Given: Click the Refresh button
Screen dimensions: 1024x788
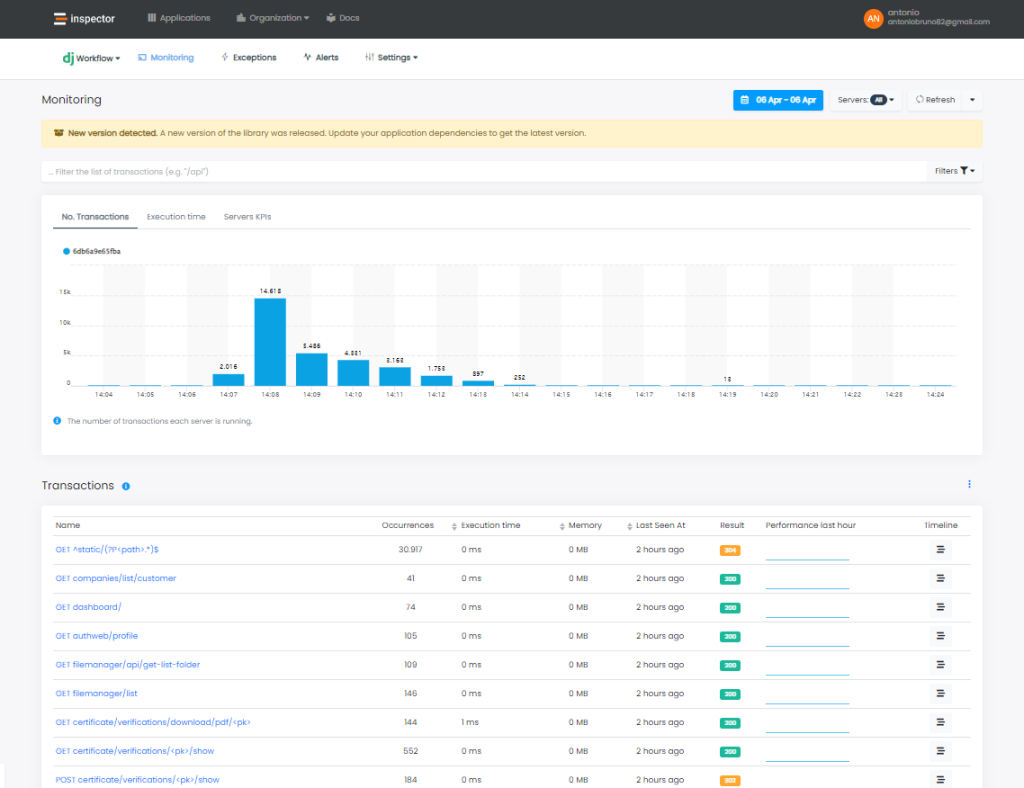Looking at the screenshot, I should pos(935,100).
